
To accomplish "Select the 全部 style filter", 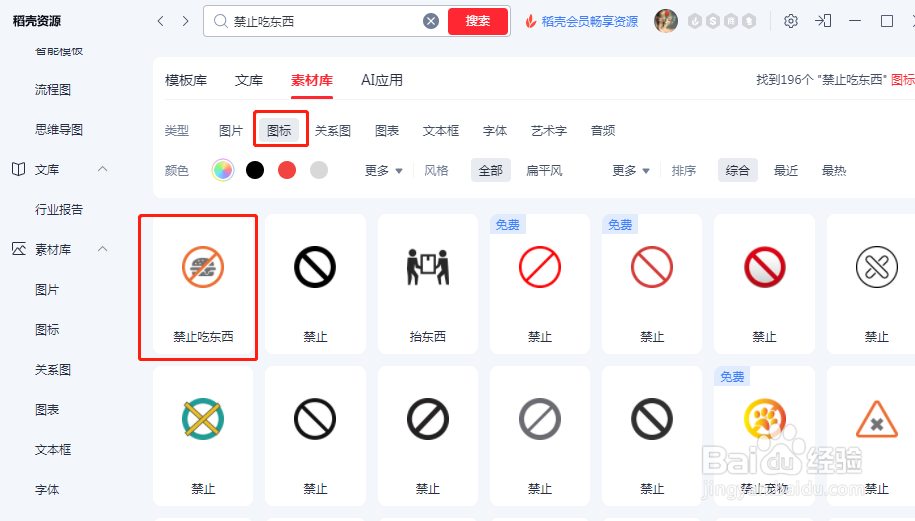I will coord(491,170).
